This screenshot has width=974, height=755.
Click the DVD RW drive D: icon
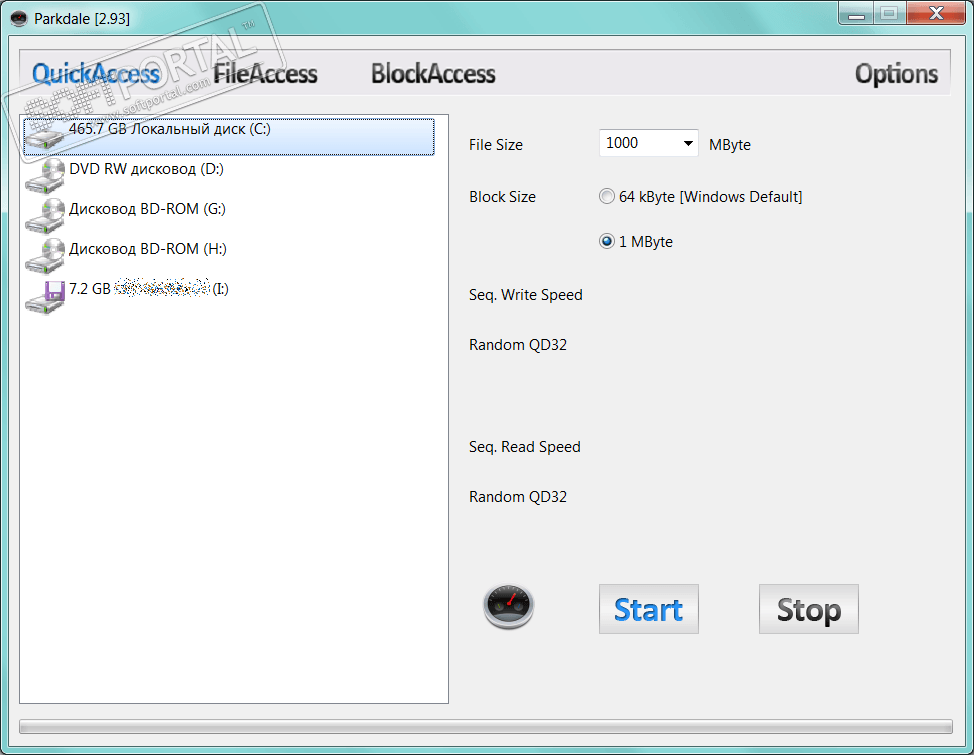(45, 176)
